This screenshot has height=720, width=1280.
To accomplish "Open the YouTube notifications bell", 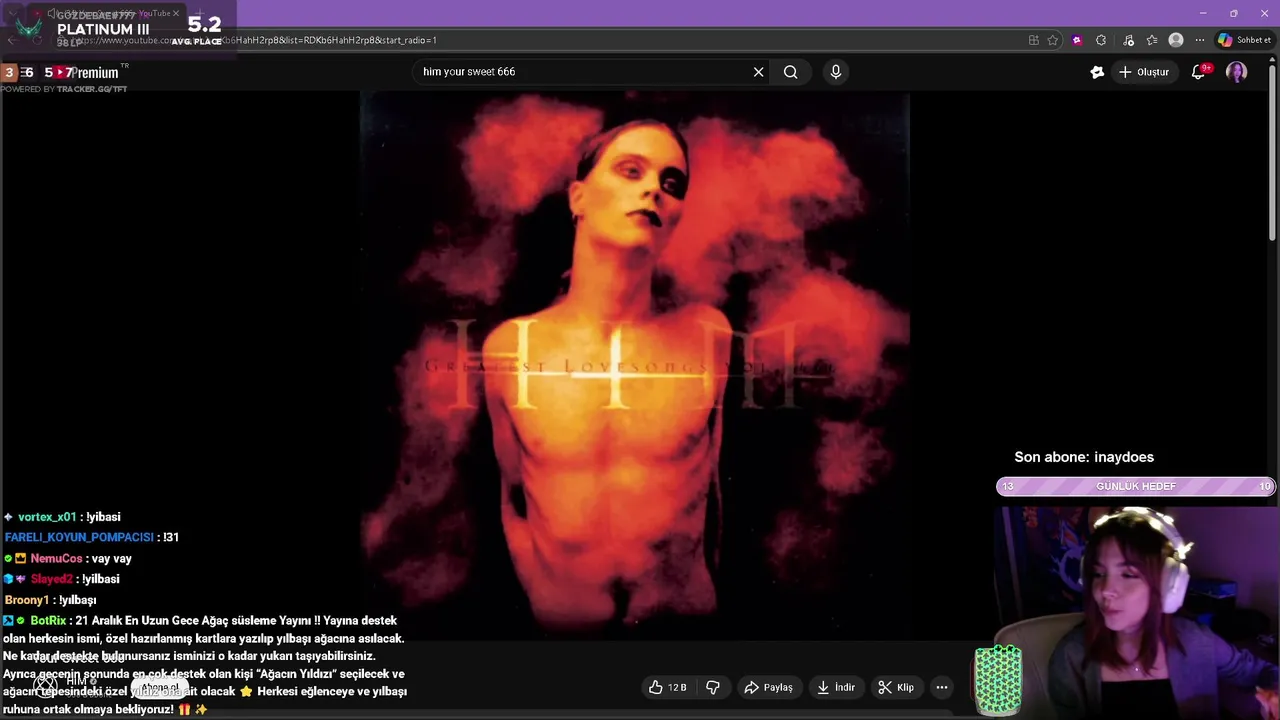I will (1199, 72).
